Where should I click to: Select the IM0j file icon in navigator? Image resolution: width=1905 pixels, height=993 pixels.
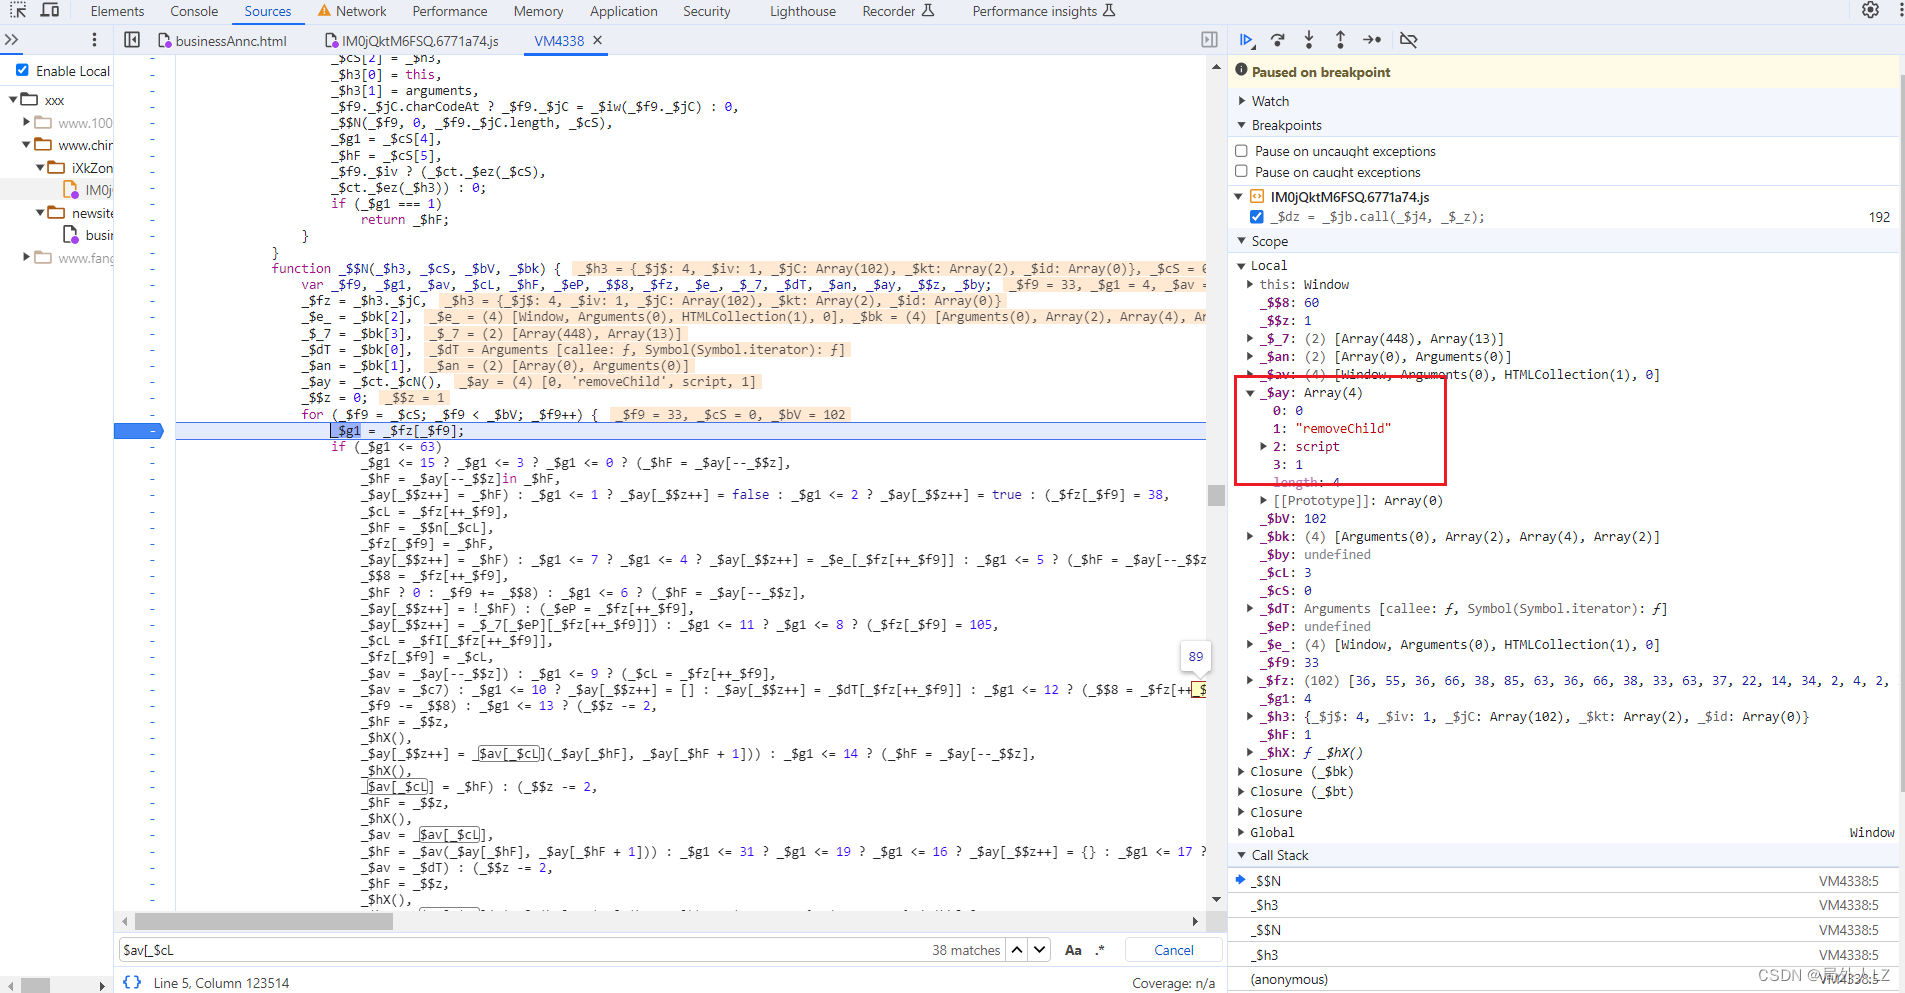[x=71, y=189]
